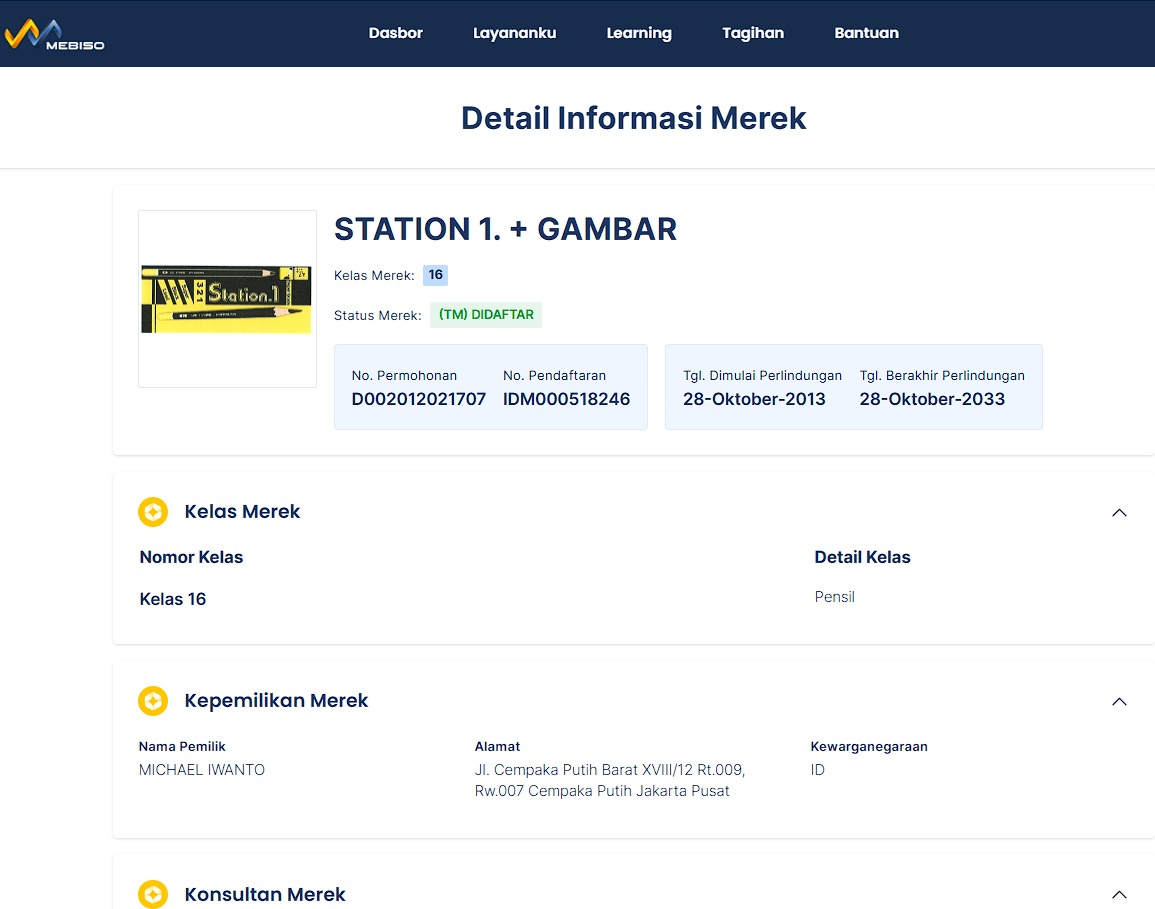Click the No. Pendaftaran label
This screenshot has height=909, width=1155.
pyautogui.click(x=555, y=376)
